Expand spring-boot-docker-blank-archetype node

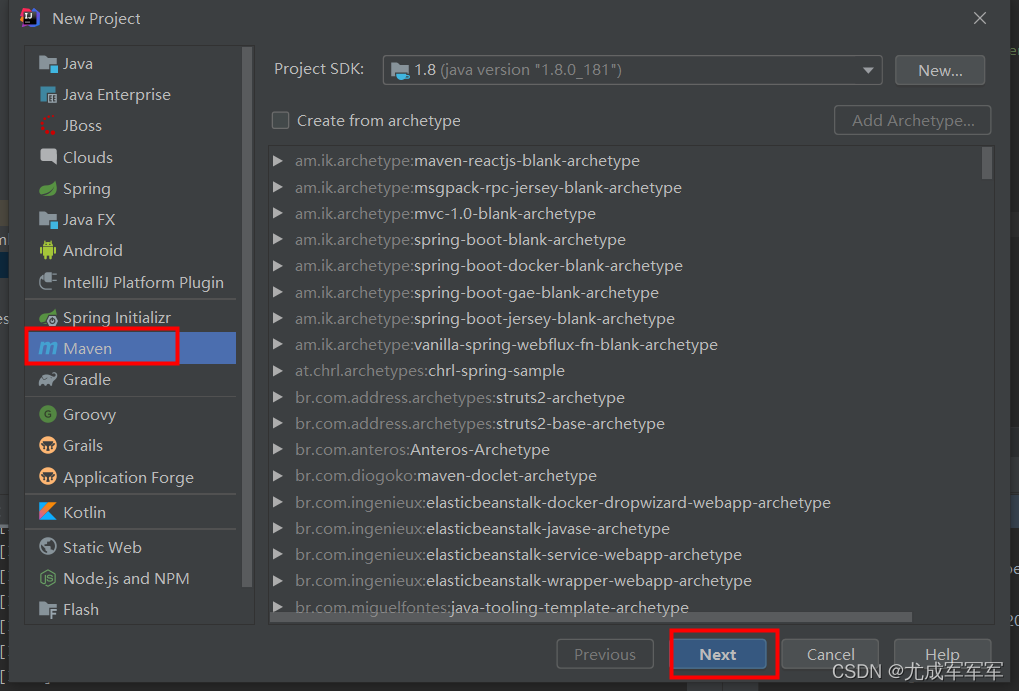(x=278, y=266)
